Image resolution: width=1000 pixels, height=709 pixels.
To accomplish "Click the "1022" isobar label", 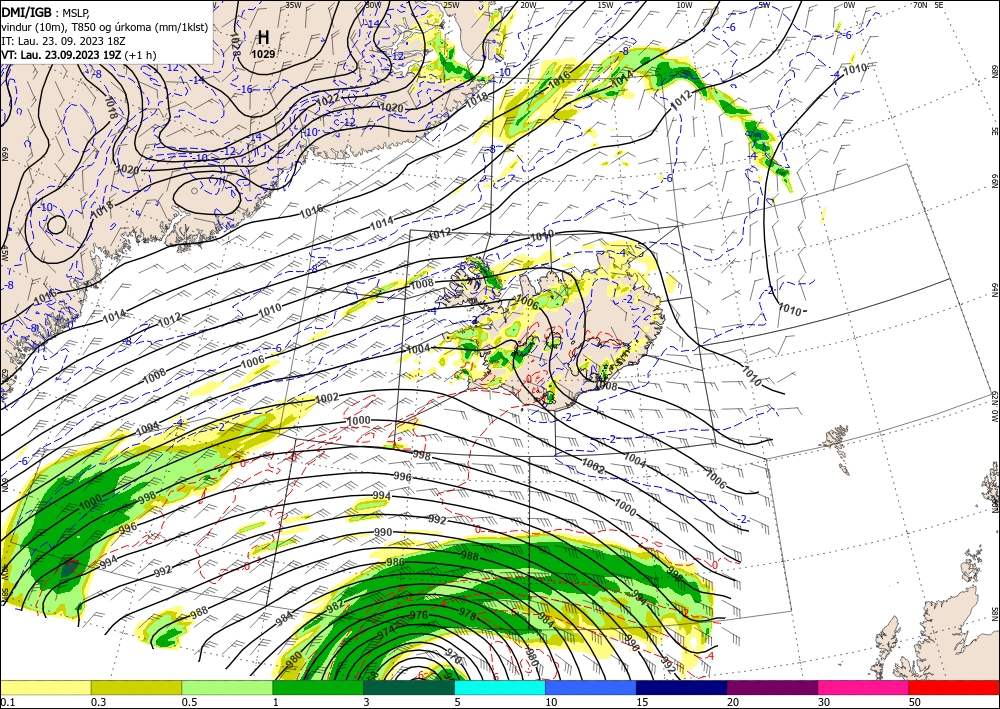I will tap(328, 100).
